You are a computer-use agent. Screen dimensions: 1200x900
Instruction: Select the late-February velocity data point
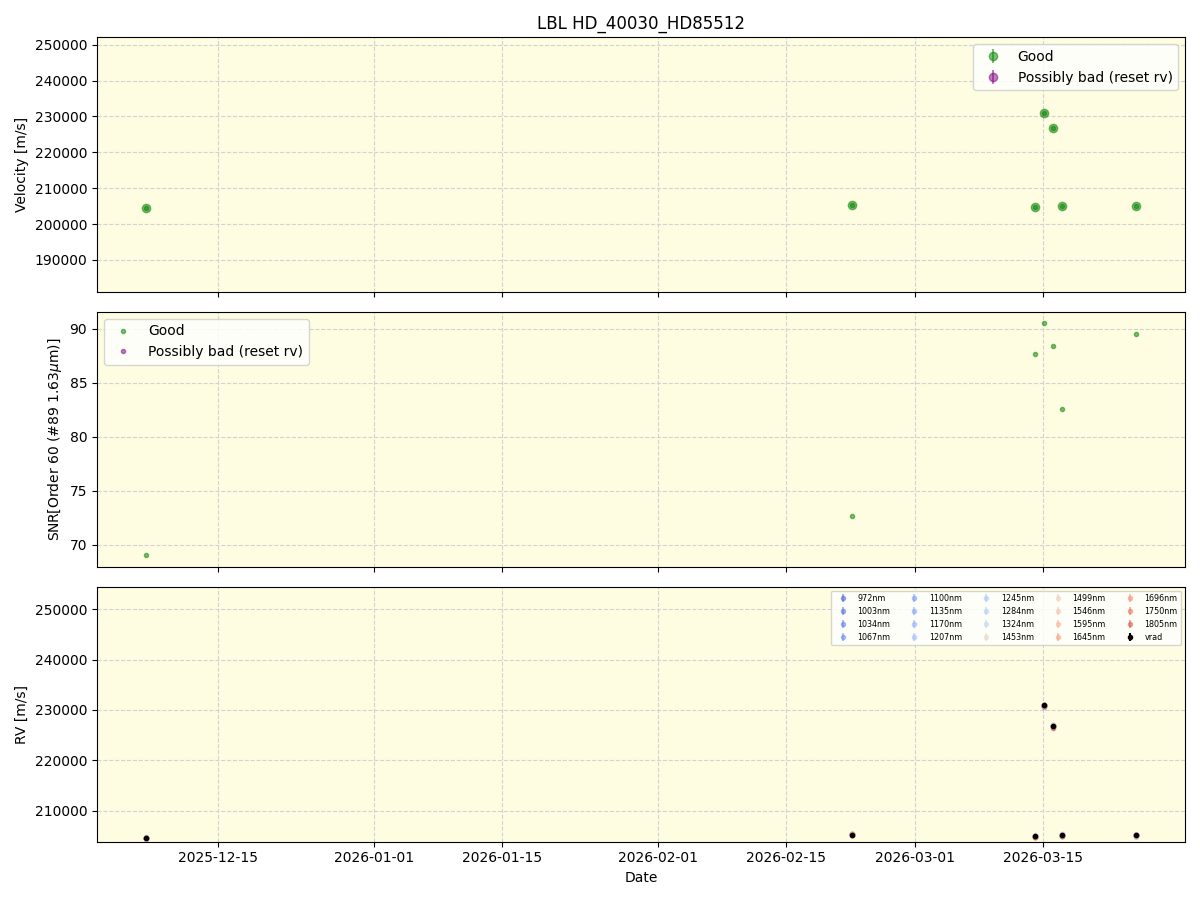[852, 205]
